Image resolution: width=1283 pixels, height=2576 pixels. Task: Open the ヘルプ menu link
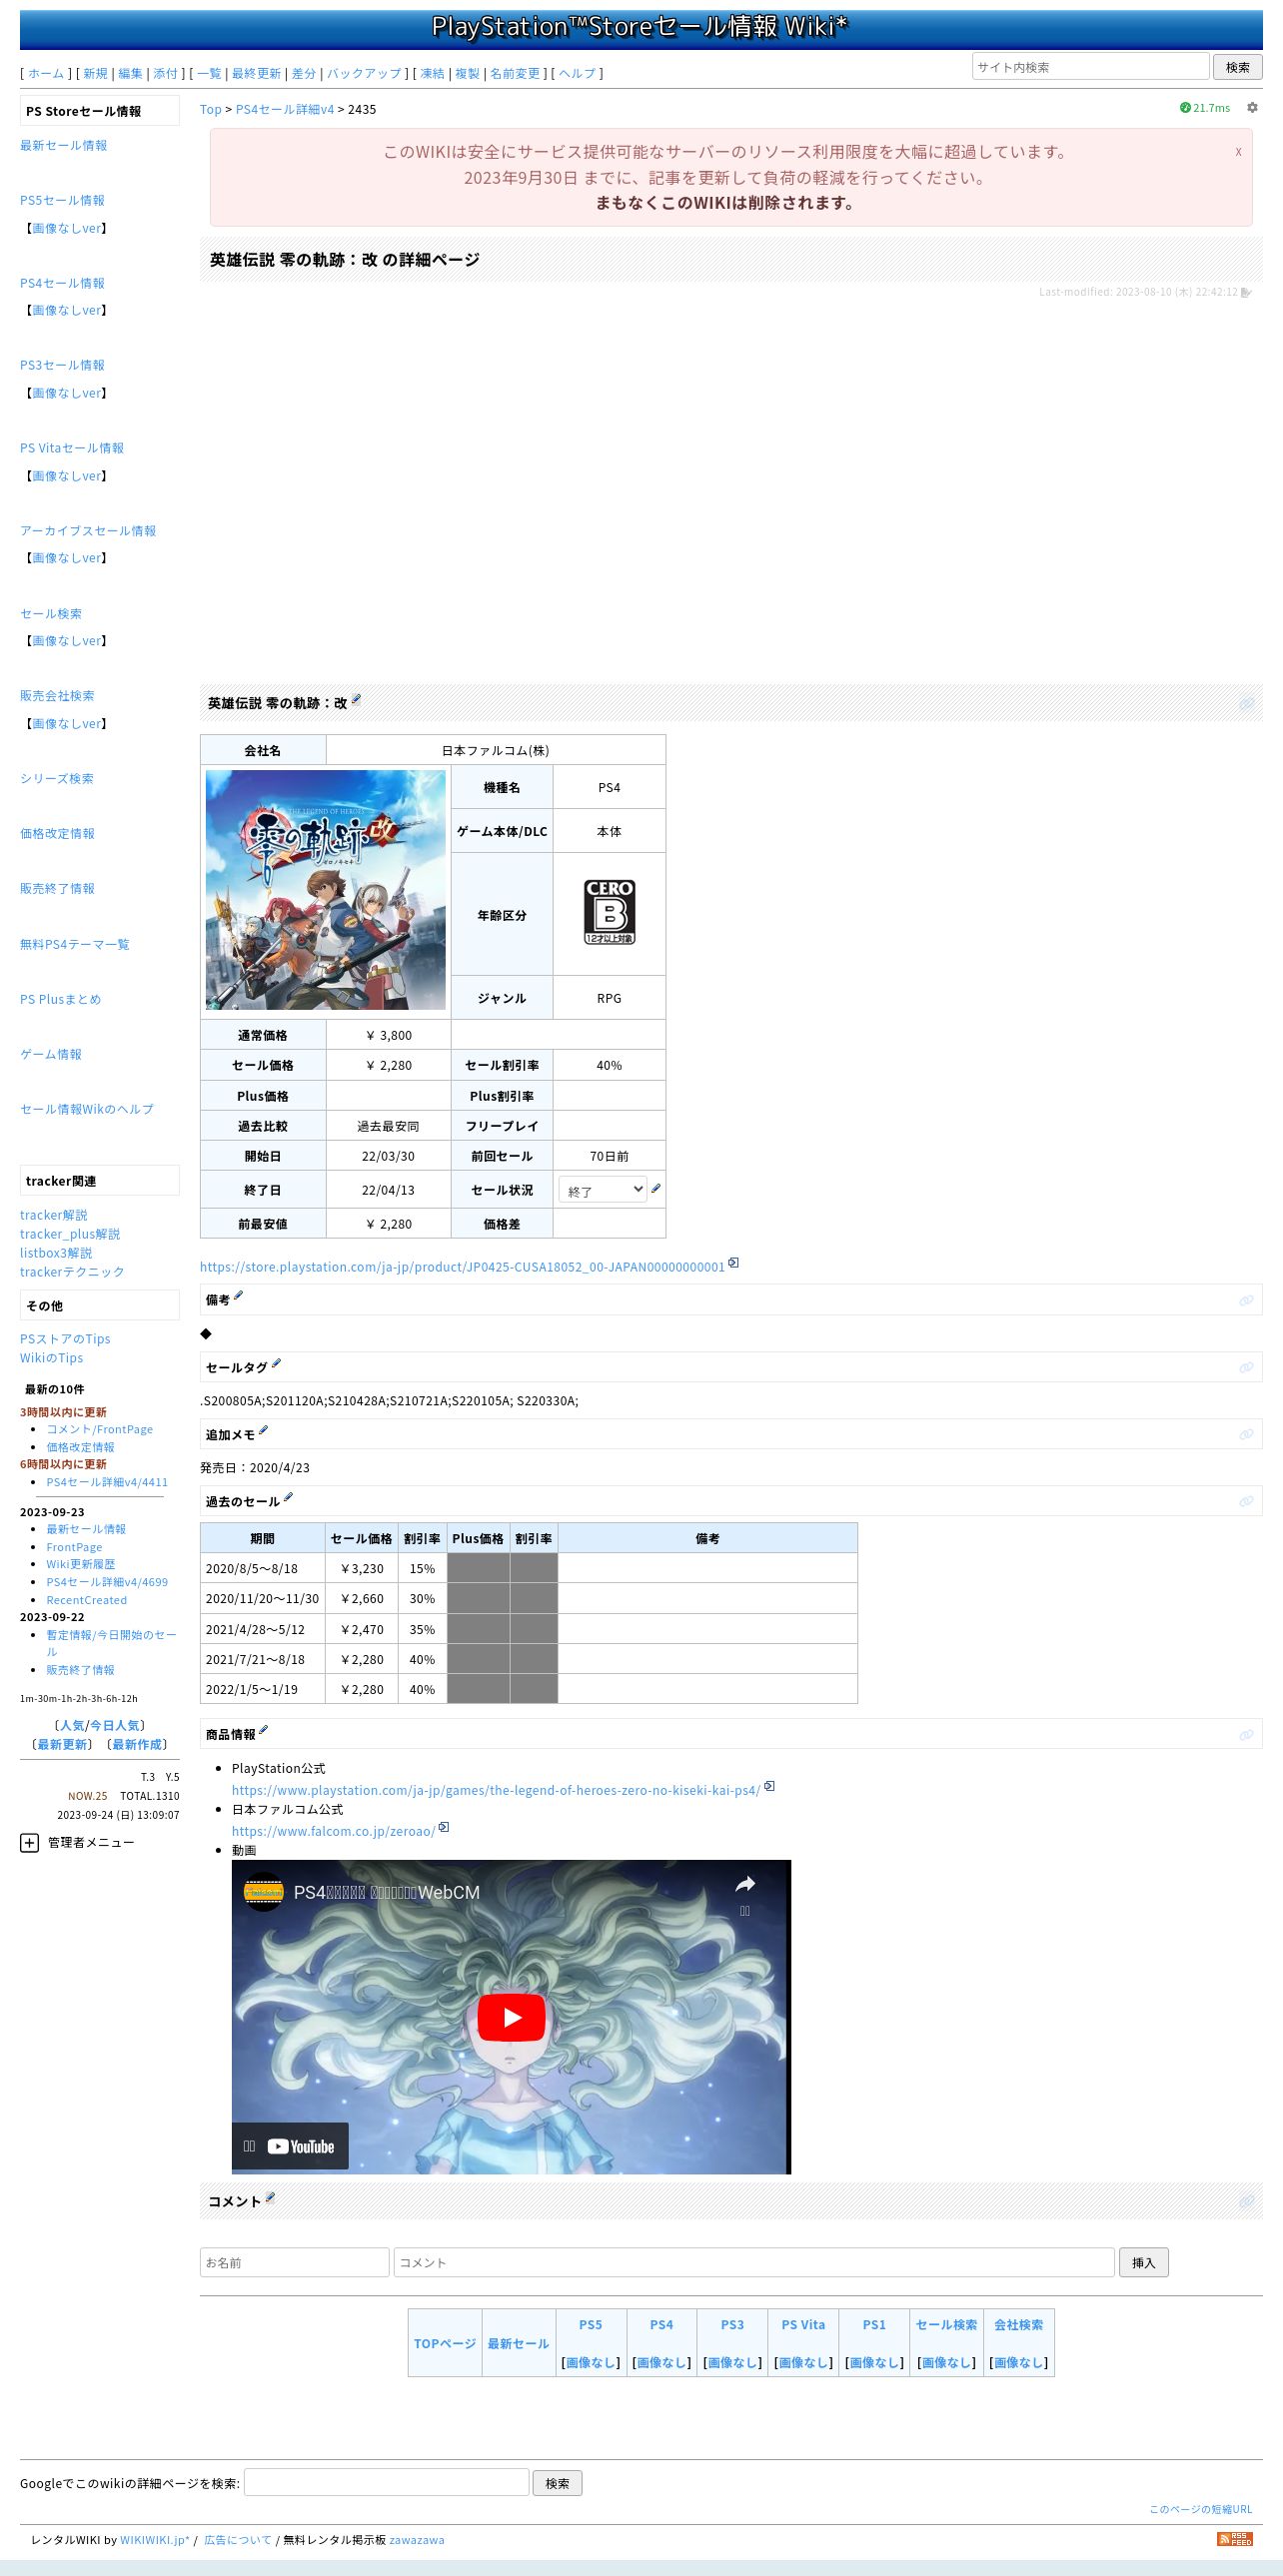pos(577,73)
